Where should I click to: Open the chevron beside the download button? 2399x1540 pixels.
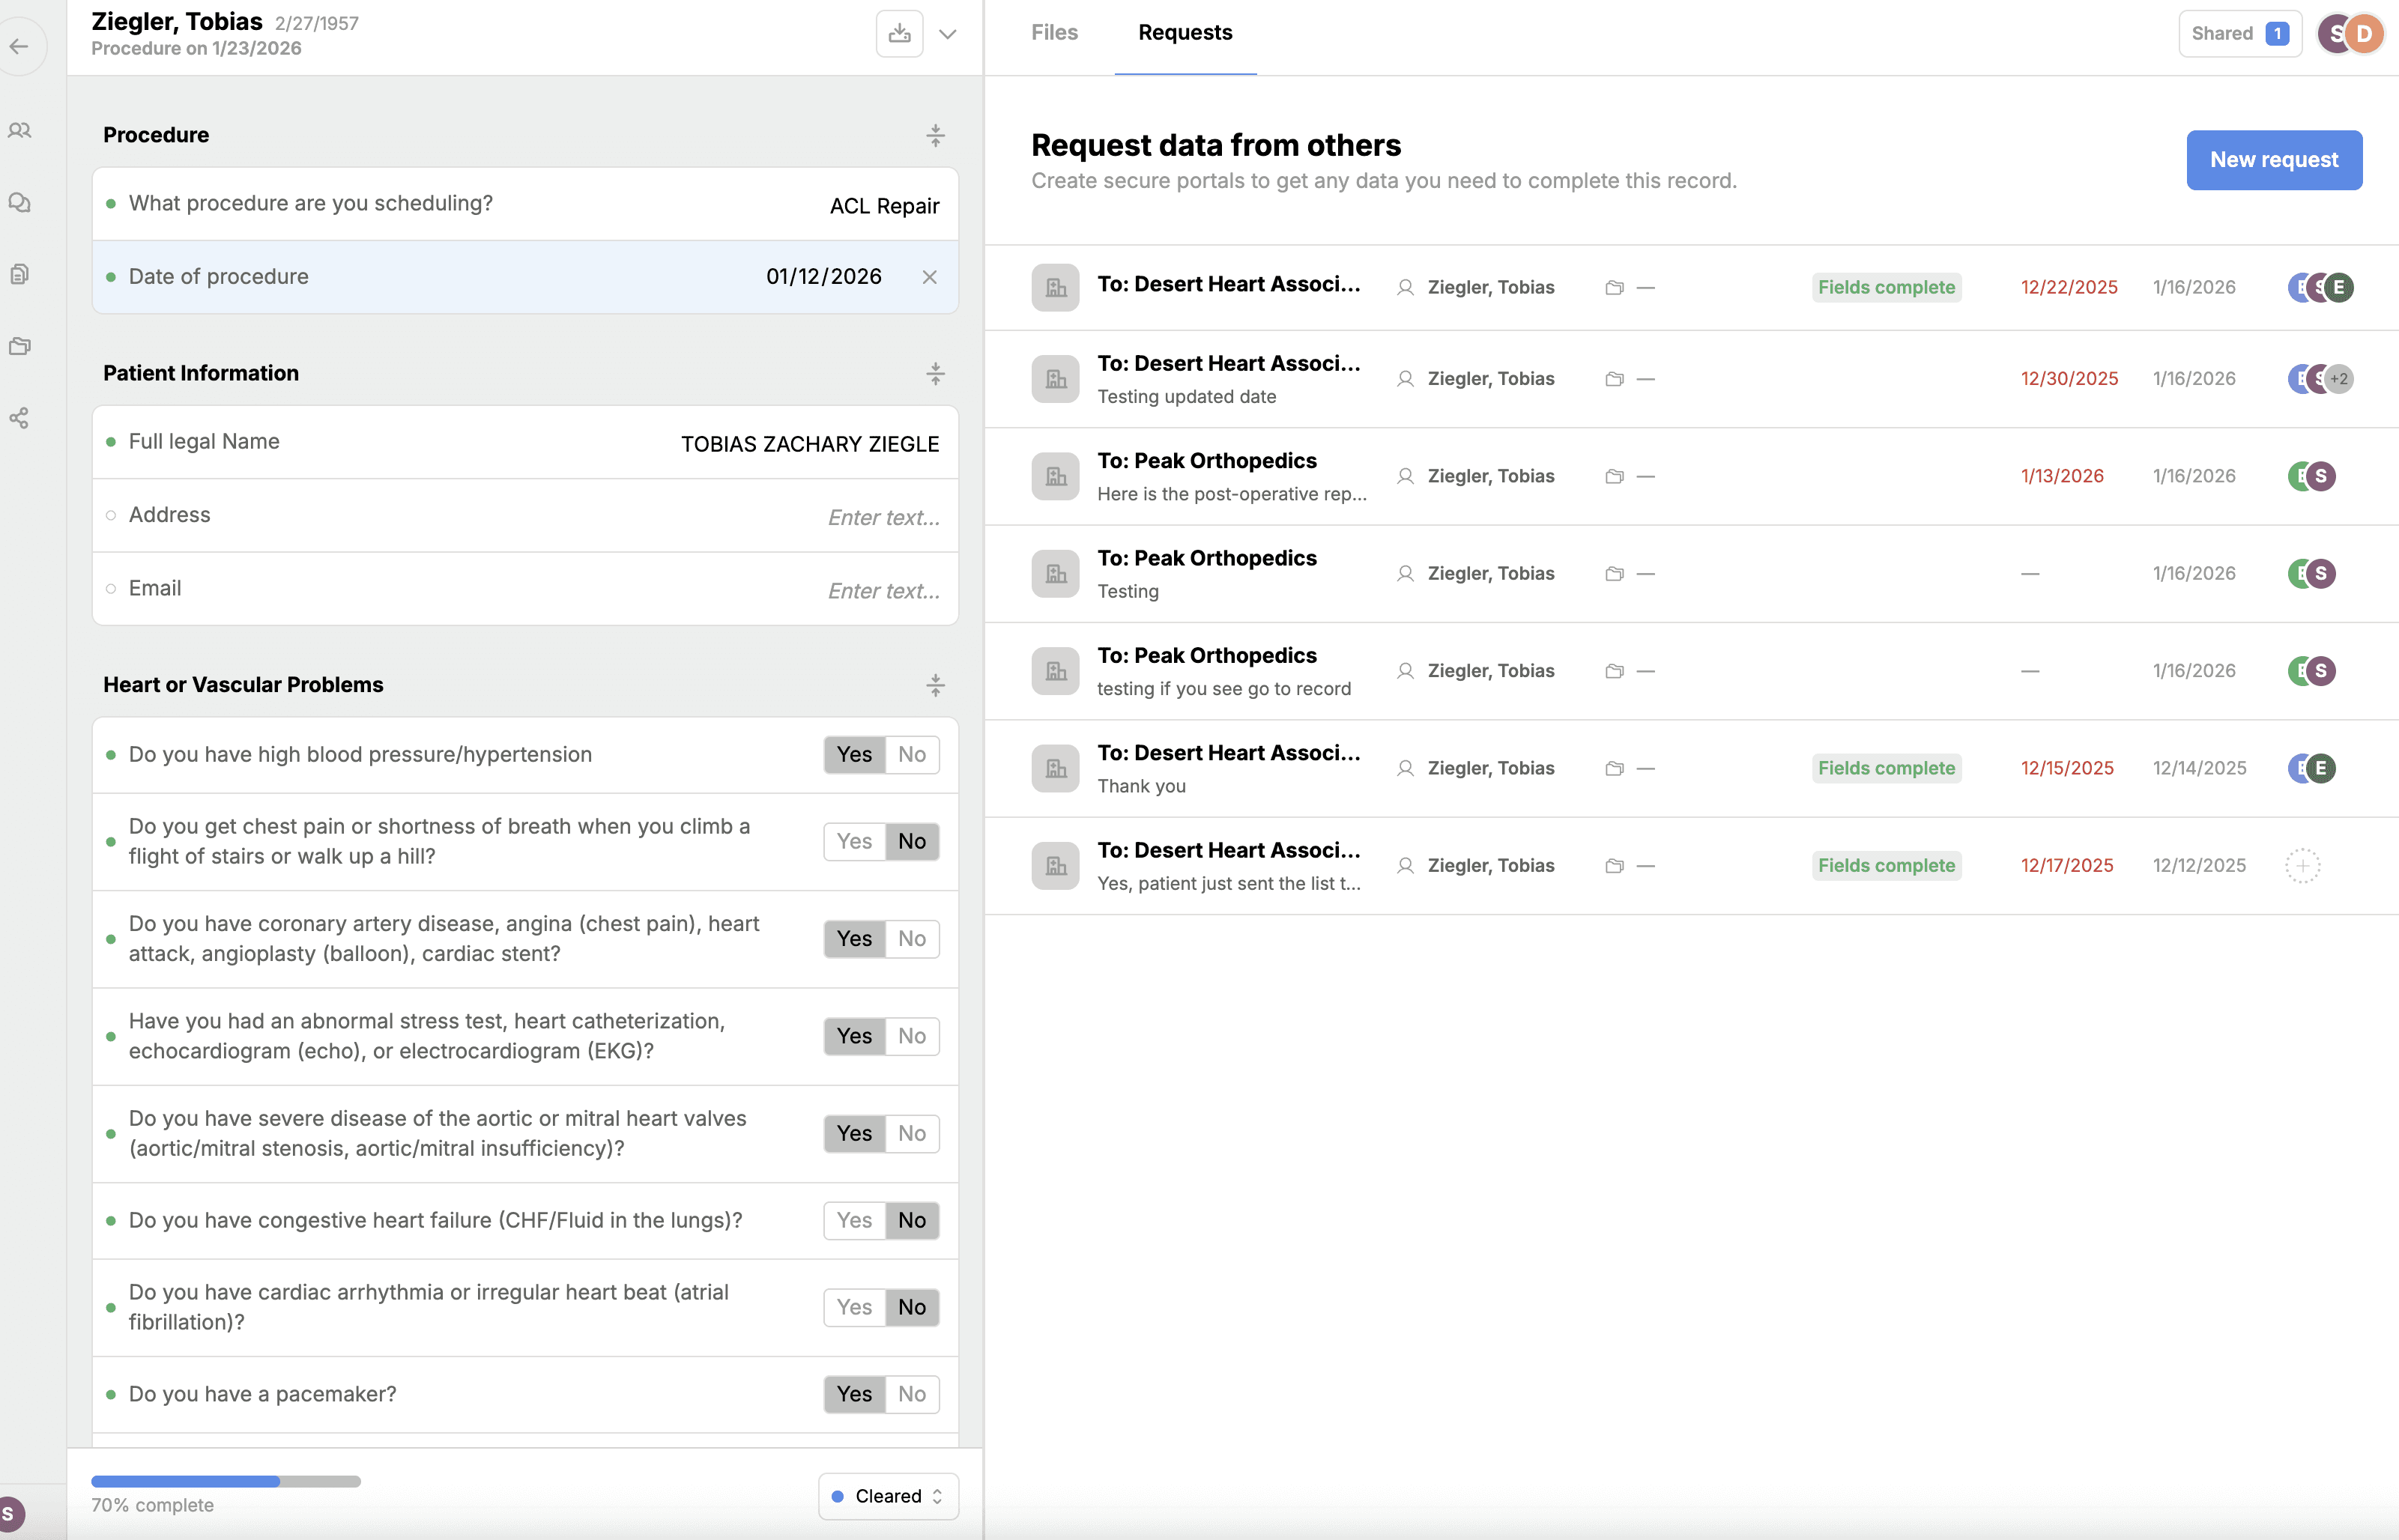[946, 33]
